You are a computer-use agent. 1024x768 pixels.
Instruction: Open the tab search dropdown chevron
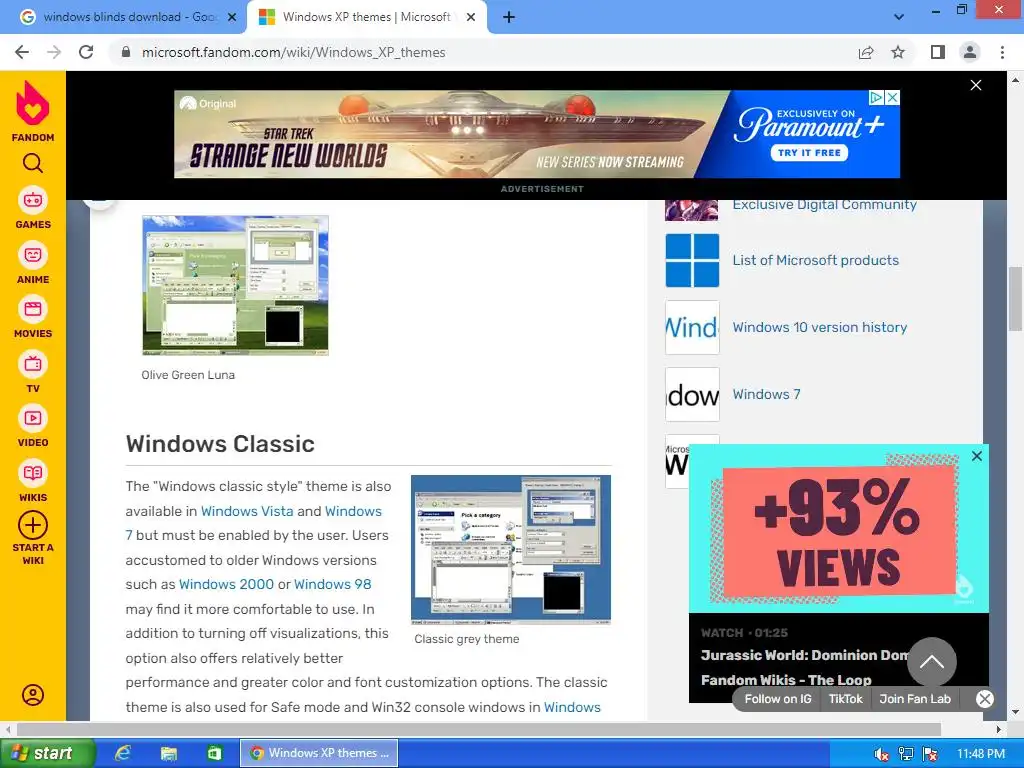pos(899,17)
